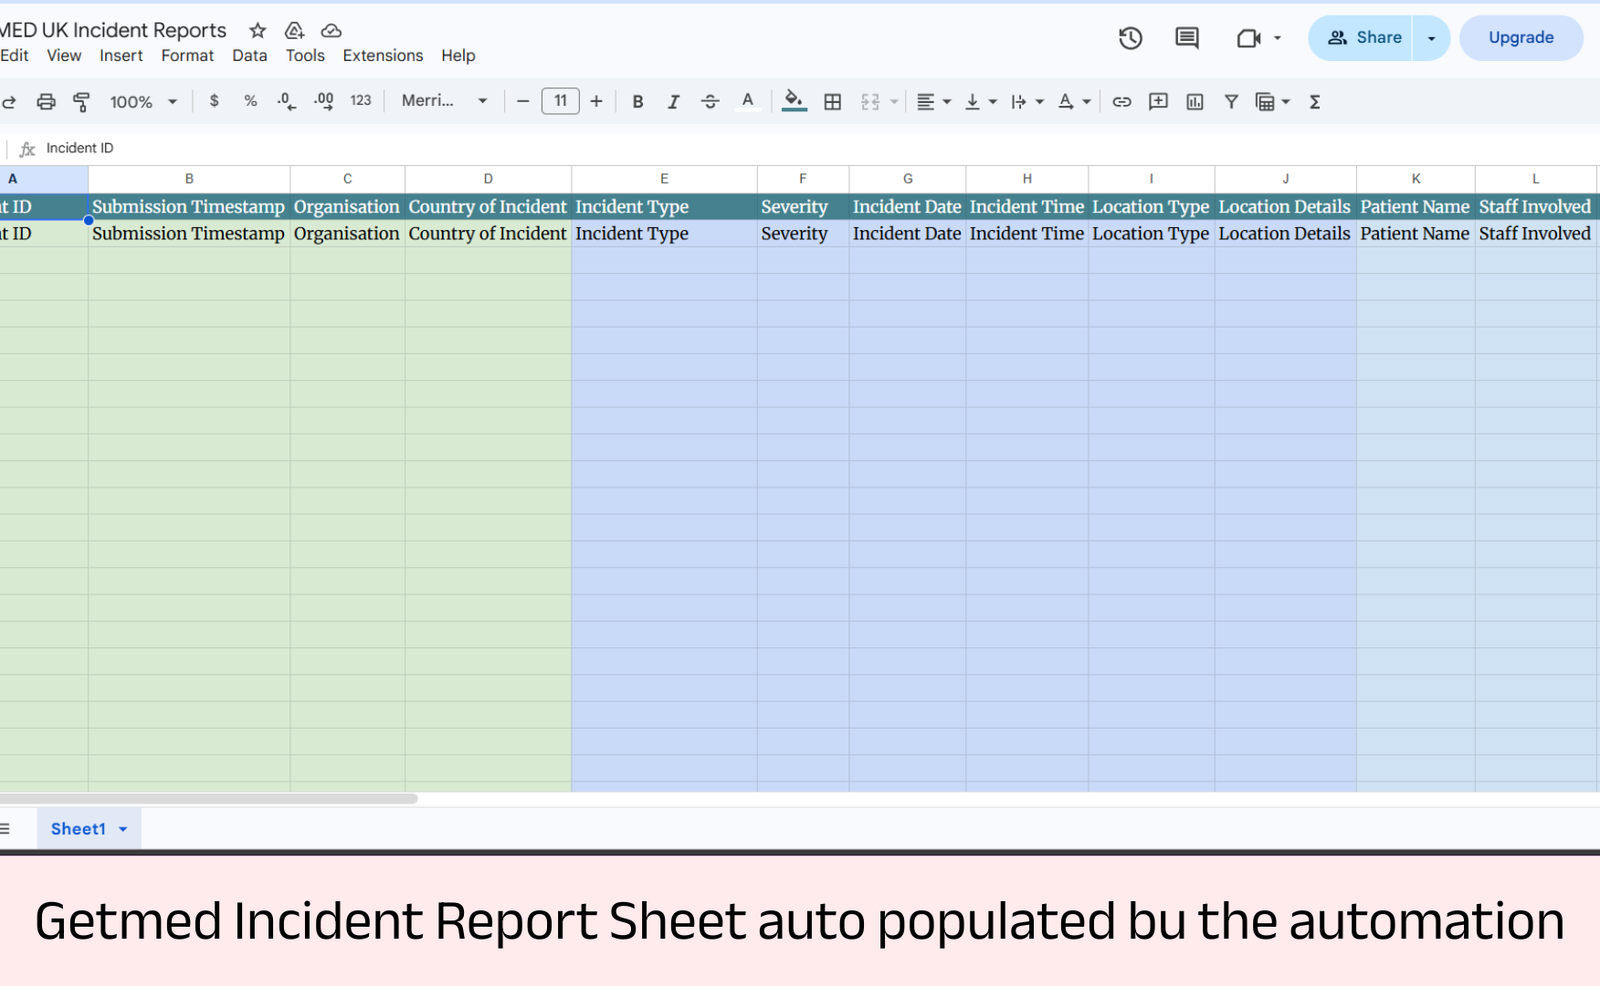The image size is (1600, 986).
Task: Click the Print icon in toolbar
Action: tap(46, 101)
